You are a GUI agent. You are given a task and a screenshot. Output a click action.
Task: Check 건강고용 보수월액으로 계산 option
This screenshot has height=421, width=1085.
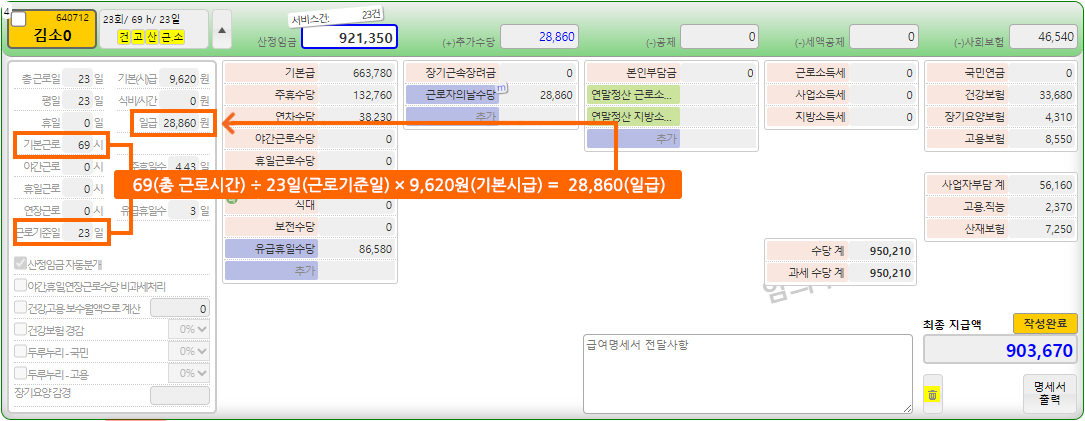(21, 308)
